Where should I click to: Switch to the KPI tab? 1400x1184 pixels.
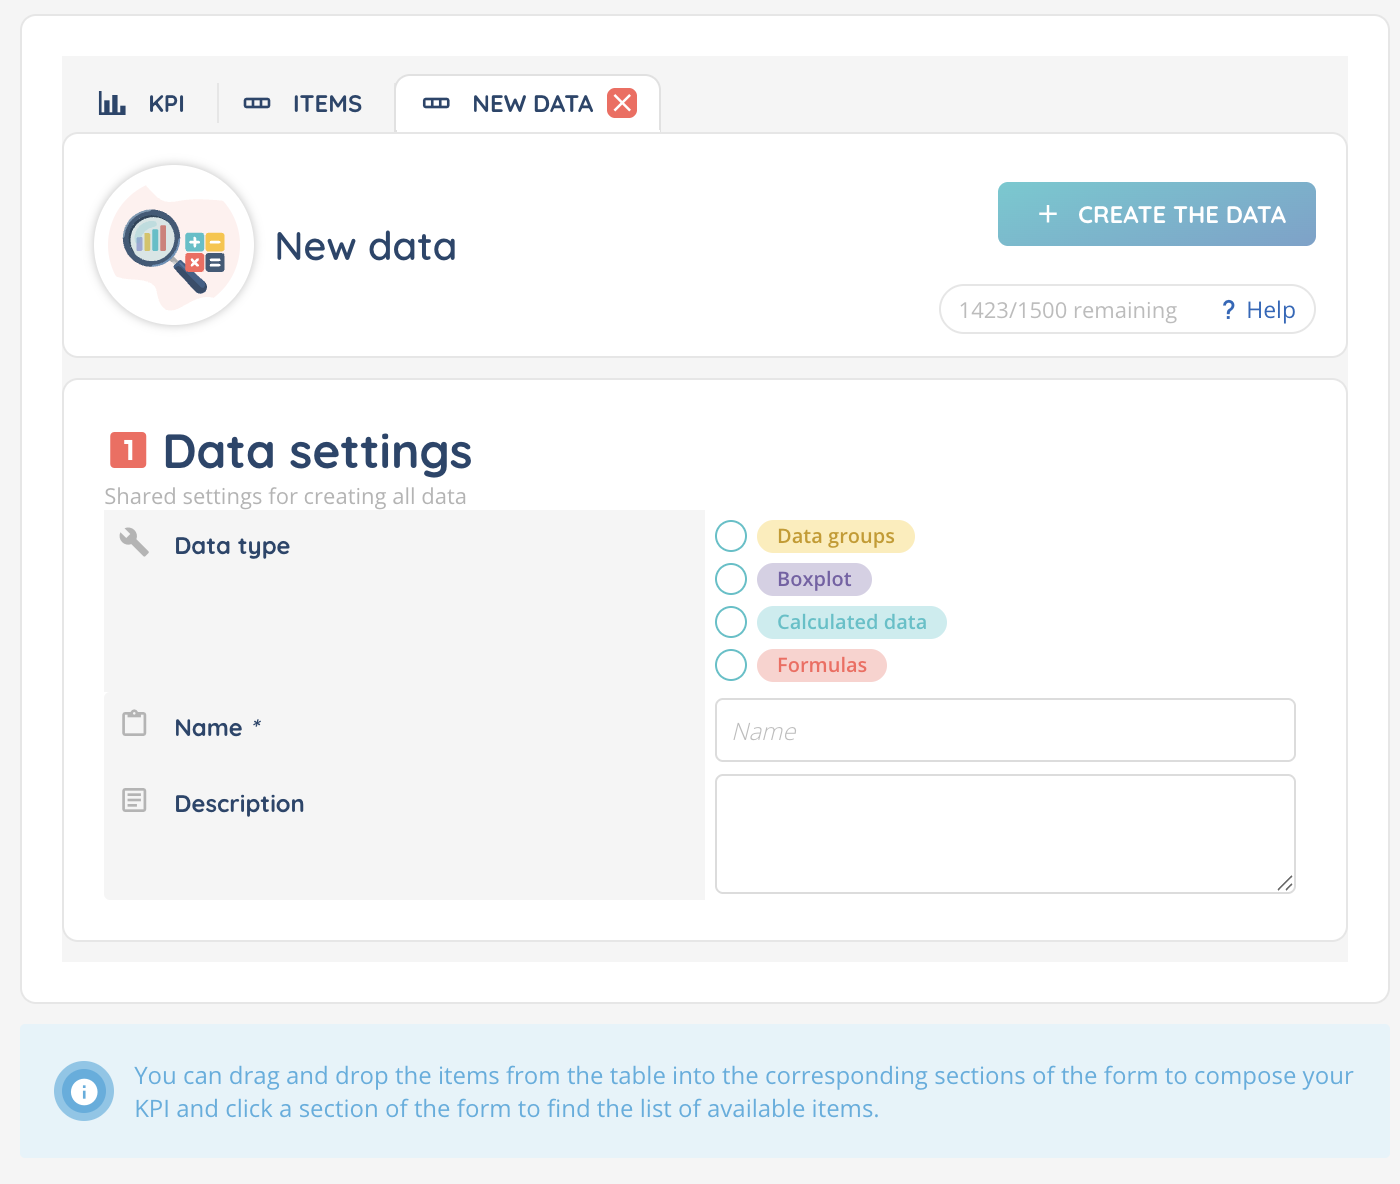tap(166, 104)
